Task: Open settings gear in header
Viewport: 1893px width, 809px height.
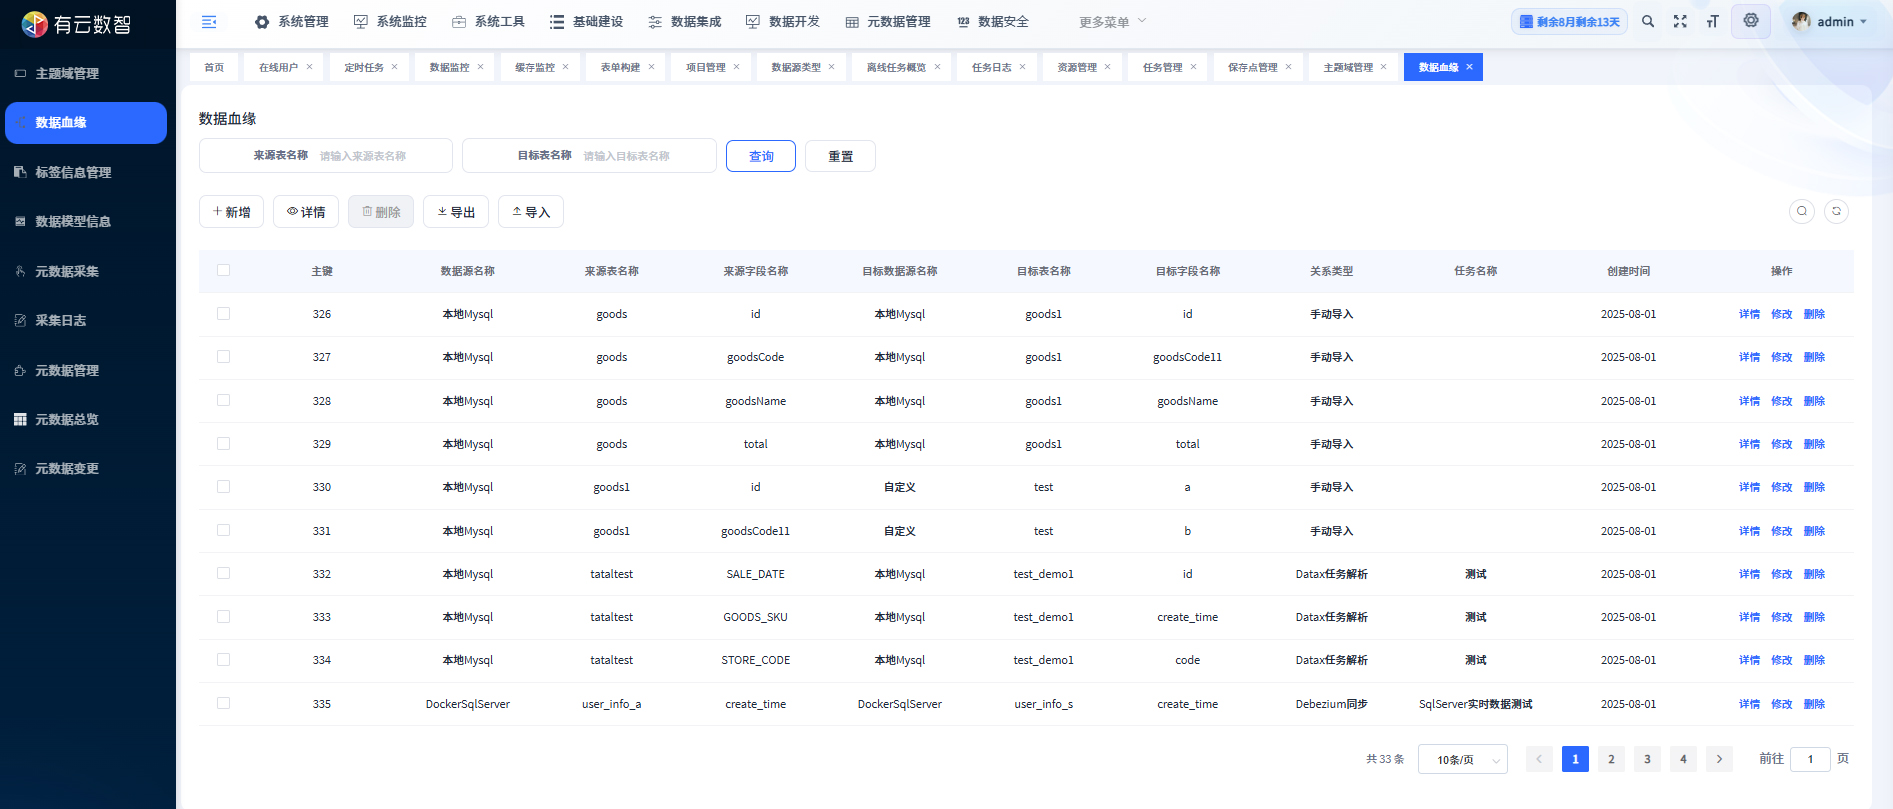Action: pos(1751,21)
